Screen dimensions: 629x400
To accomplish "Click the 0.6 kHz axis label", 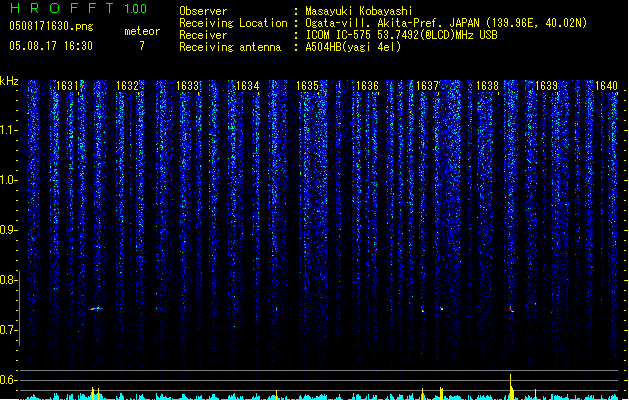I will [x=8, y=380].
